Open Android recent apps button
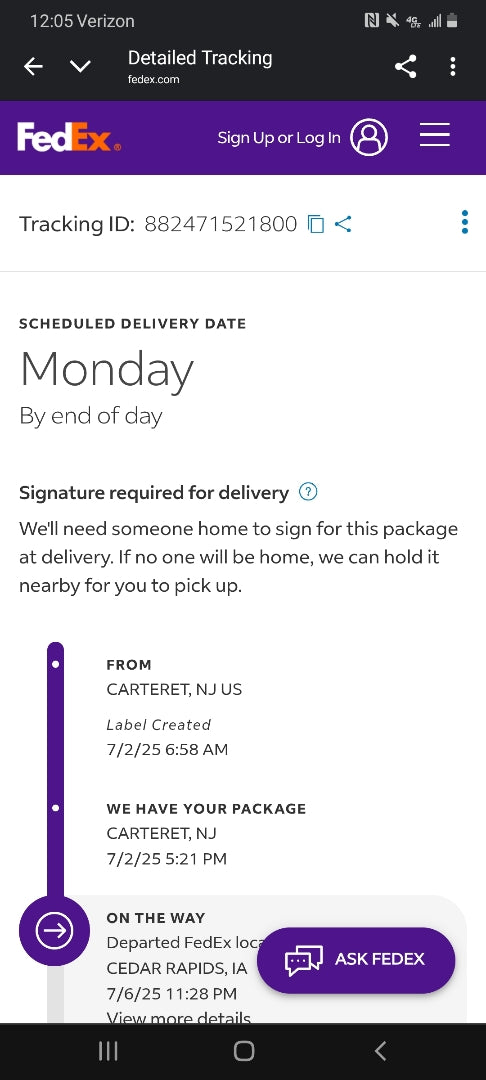 pyautogui.click(x=108, y=1051)
